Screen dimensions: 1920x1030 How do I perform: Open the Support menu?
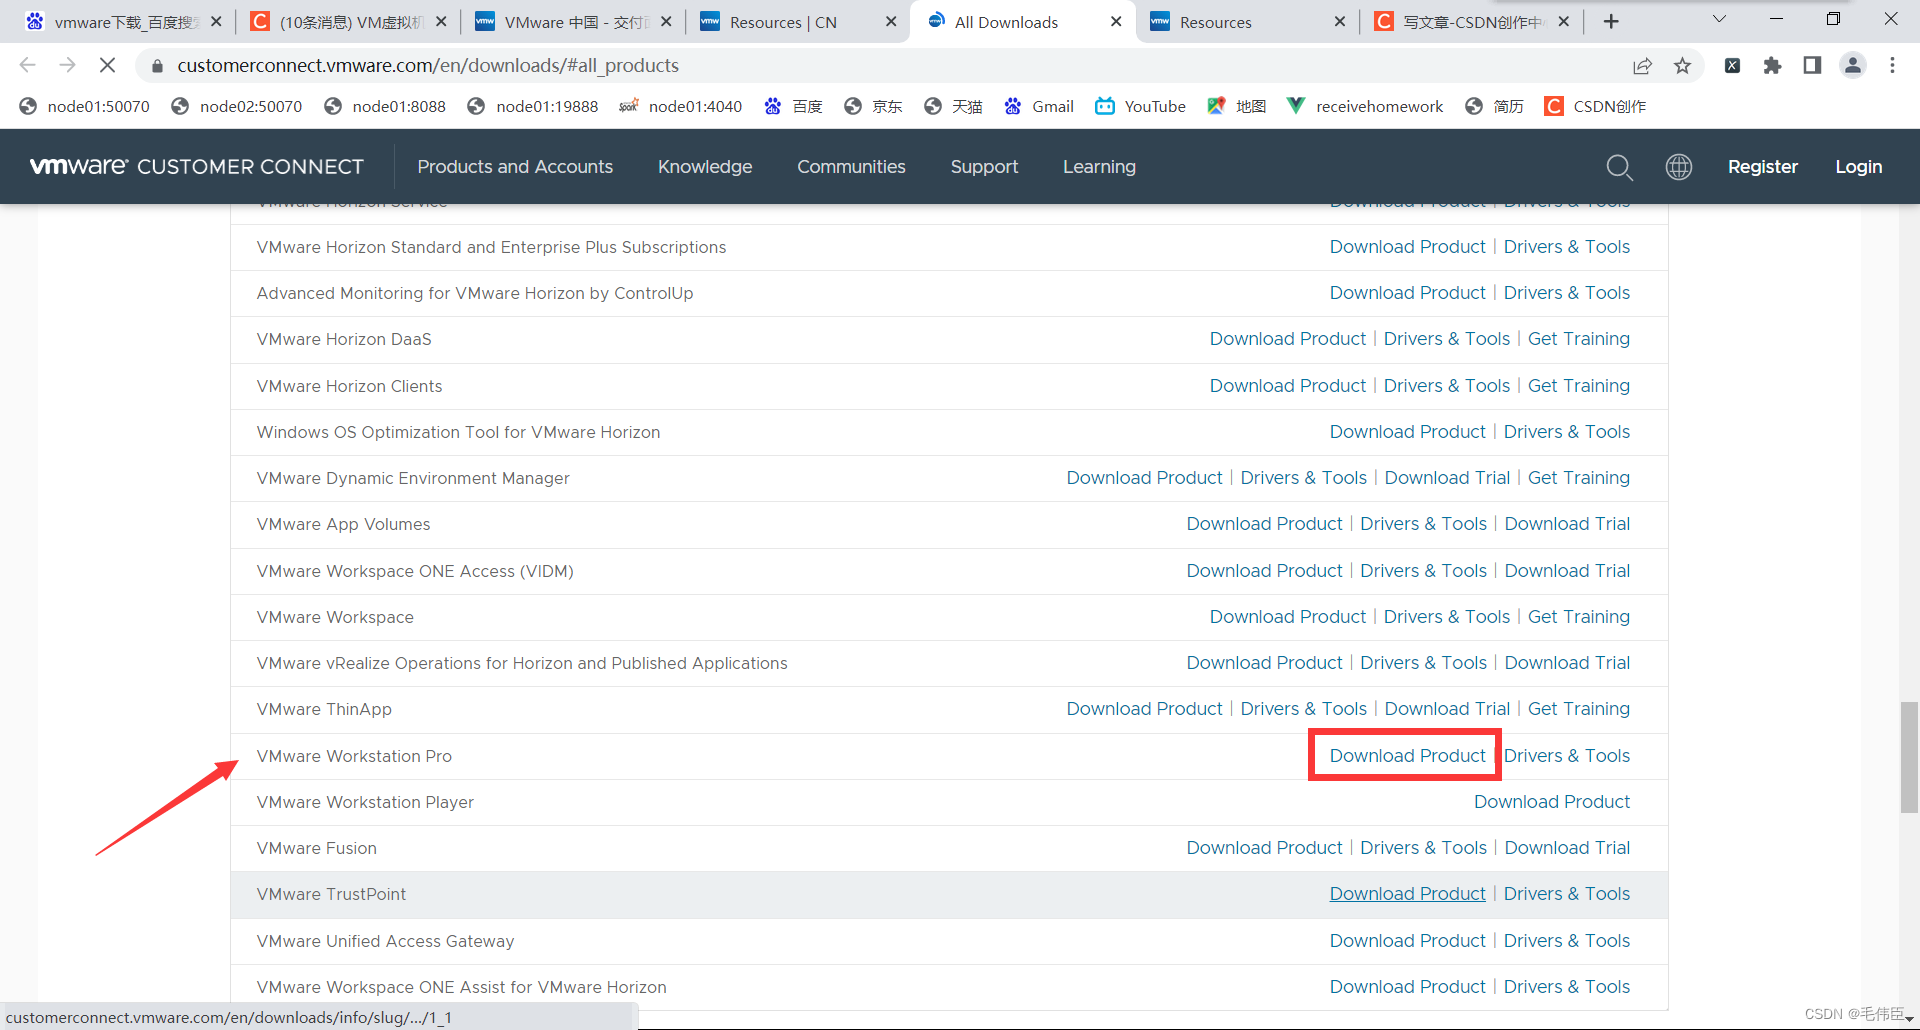pyautogui.click(x=984, y=167)
